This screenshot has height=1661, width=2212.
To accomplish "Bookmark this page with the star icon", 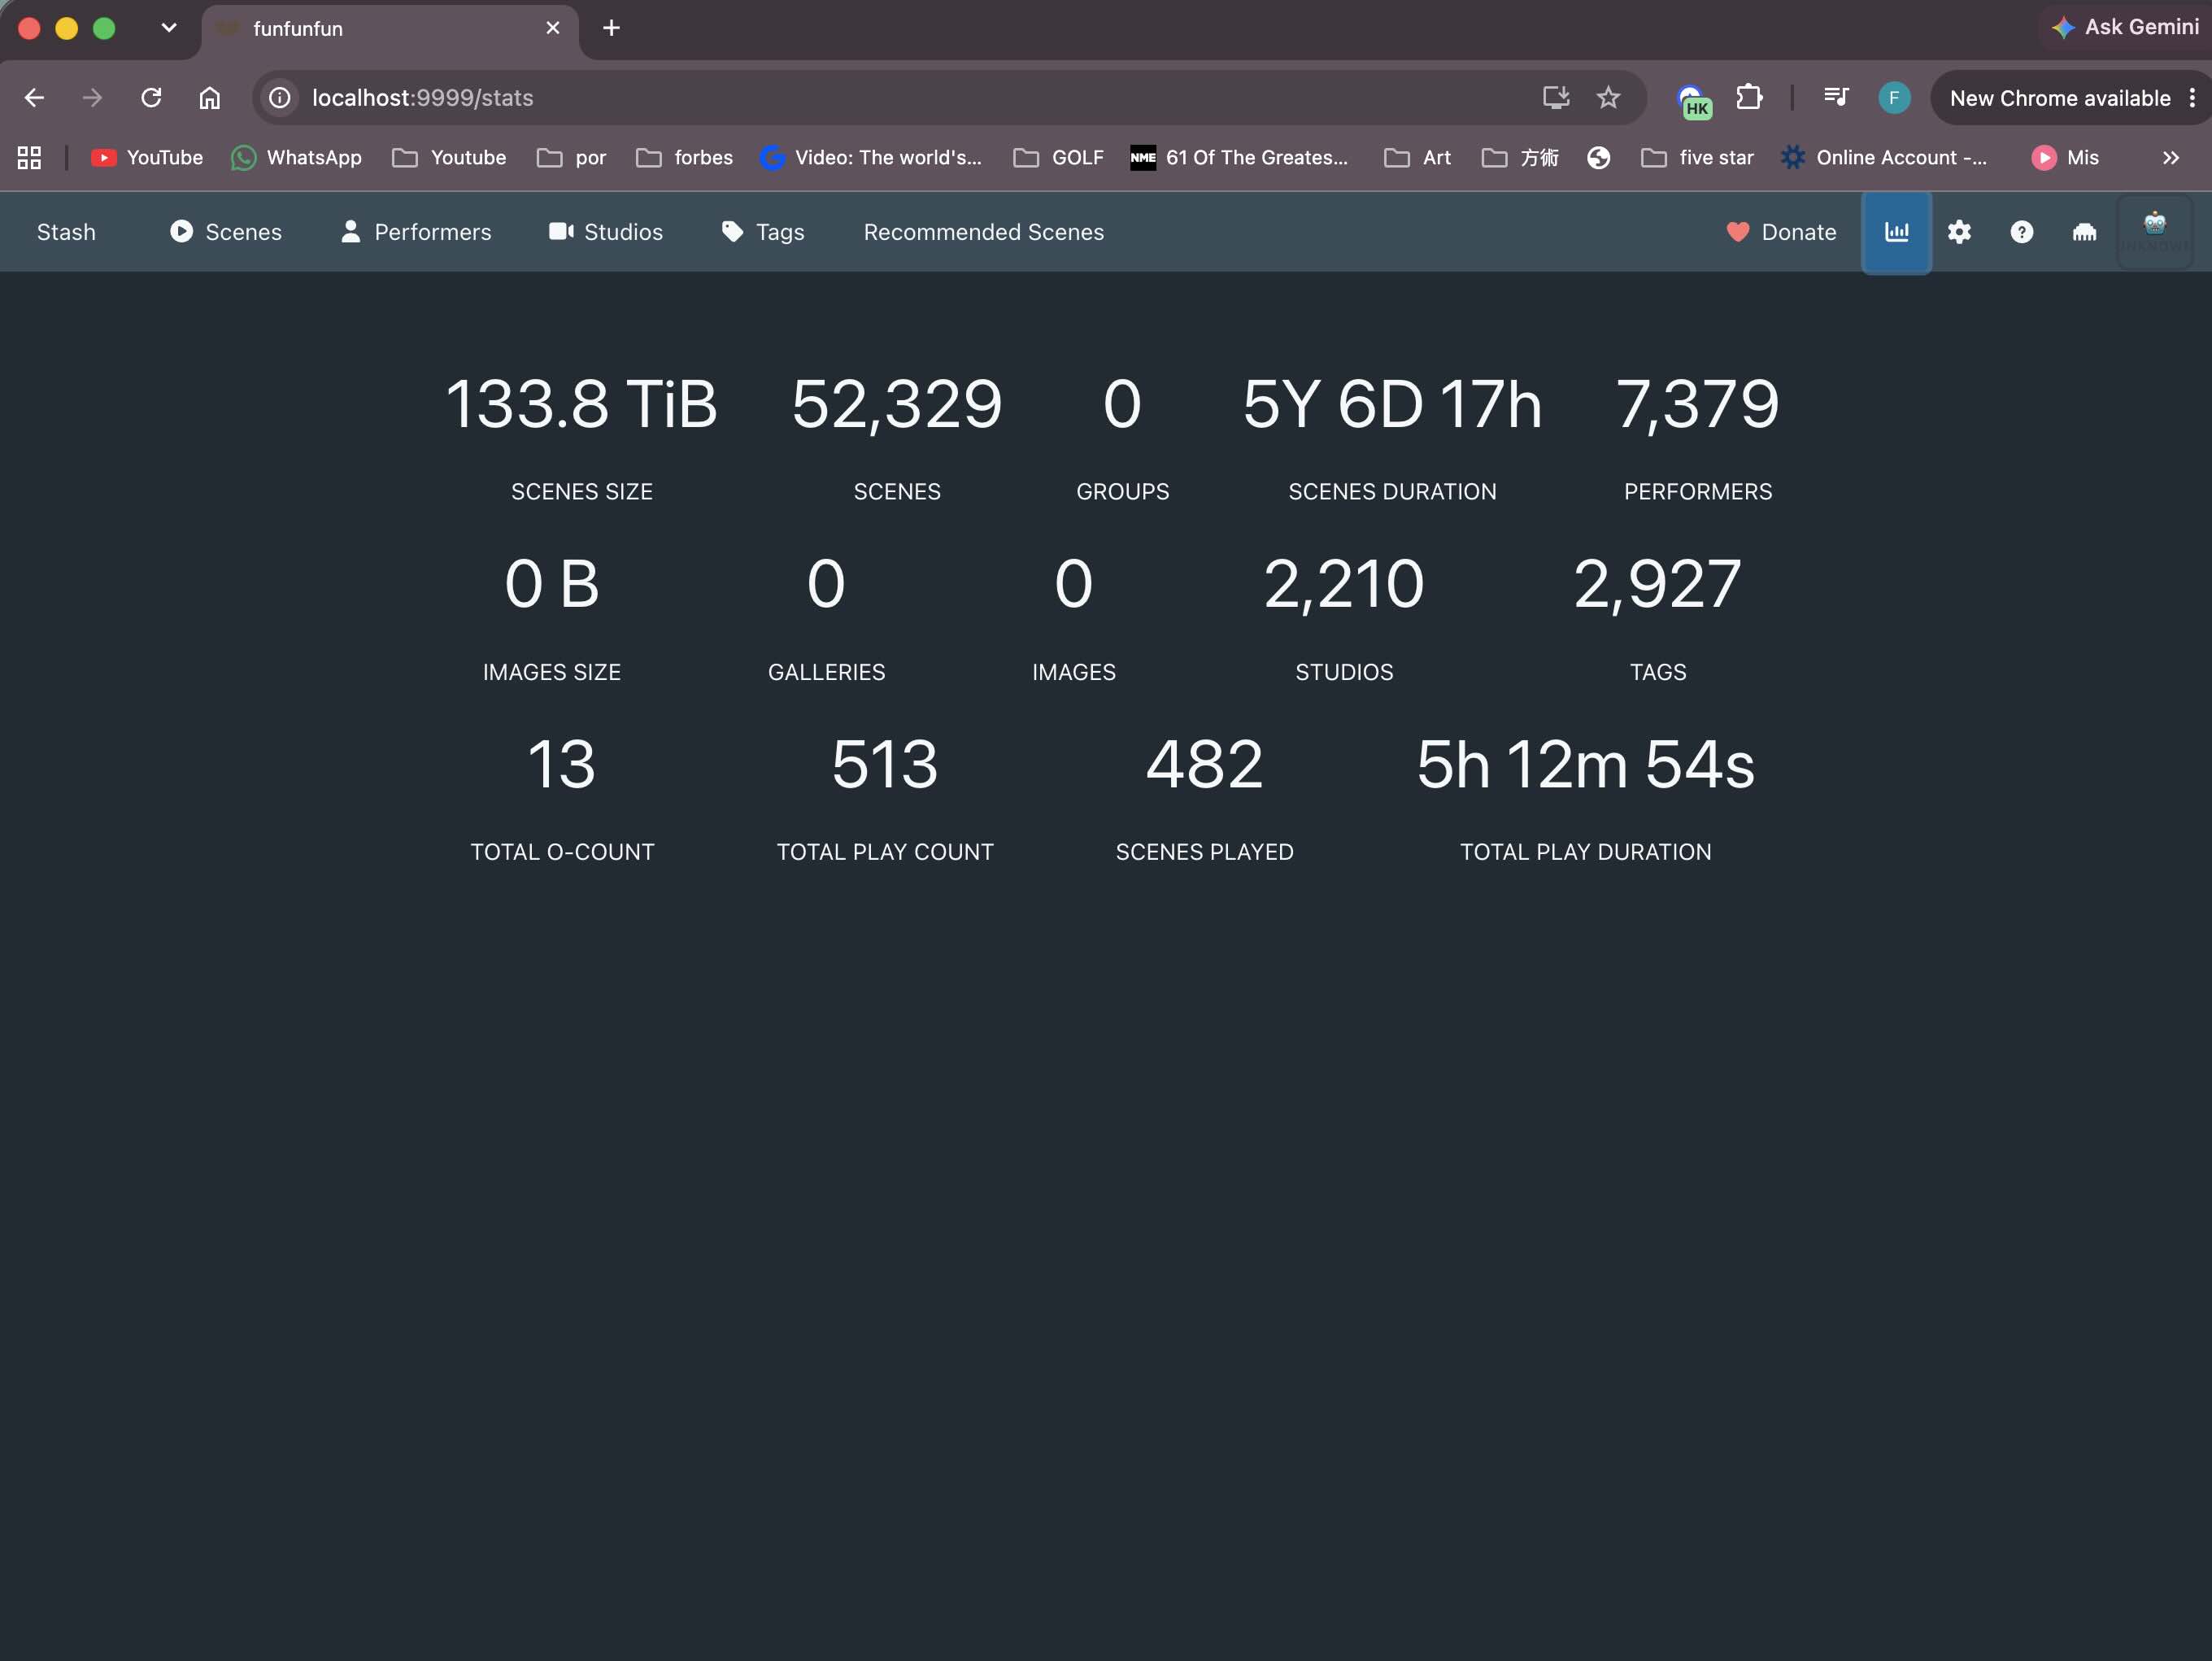I will click(1608, 98).
